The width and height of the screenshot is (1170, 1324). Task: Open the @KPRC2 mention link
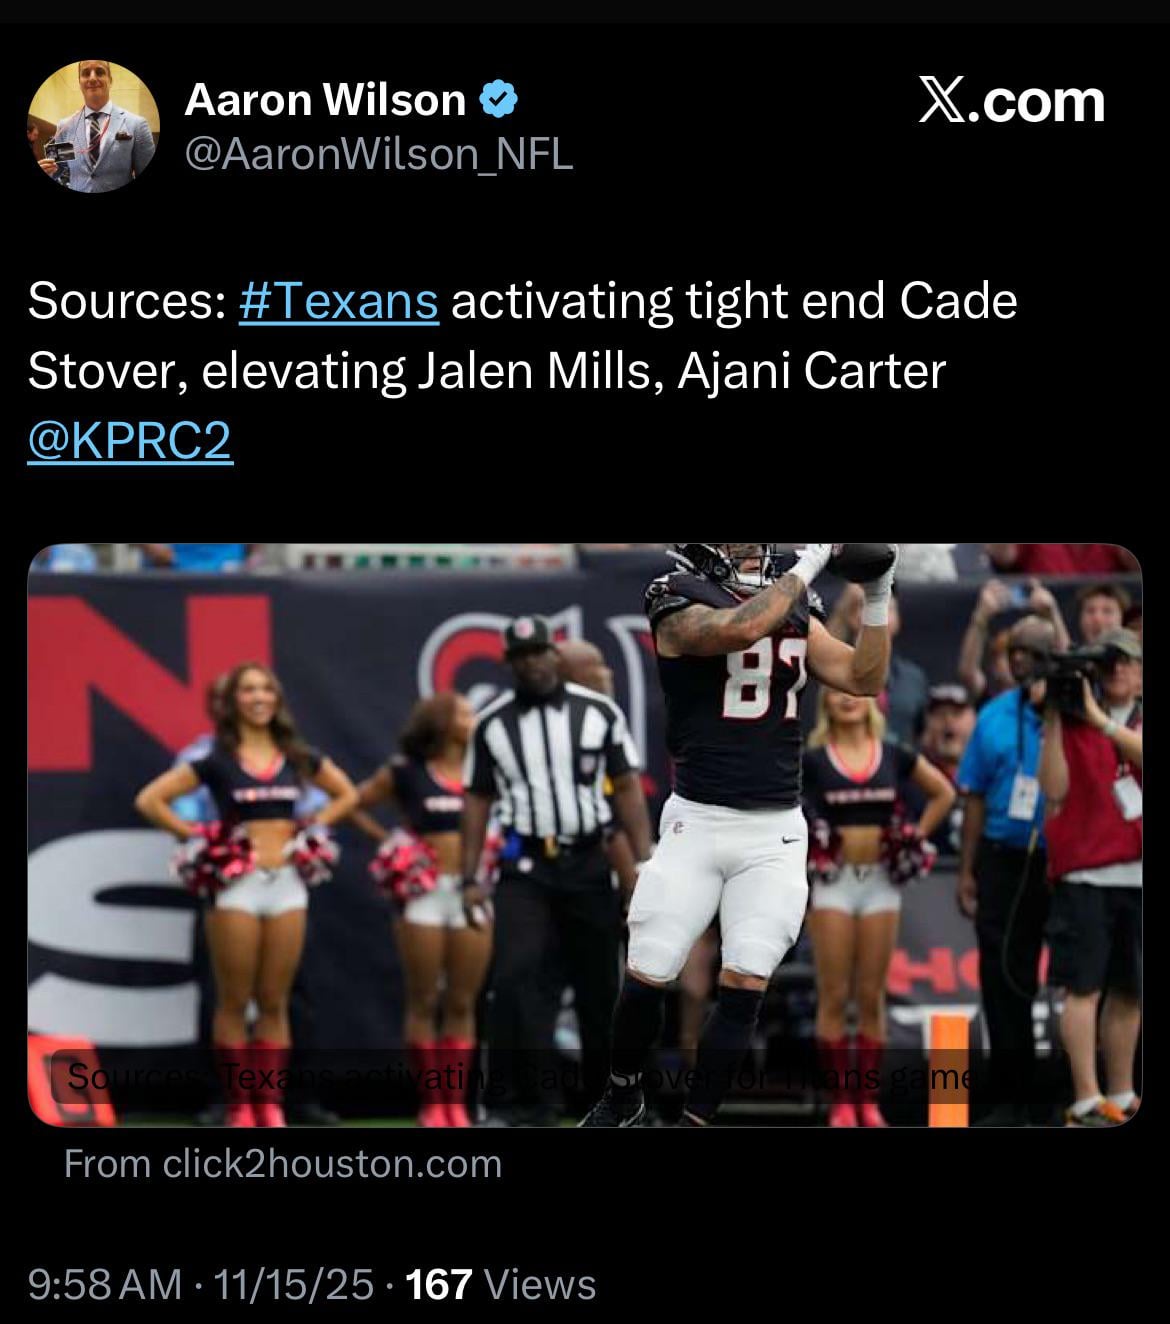tap(130, 441)
